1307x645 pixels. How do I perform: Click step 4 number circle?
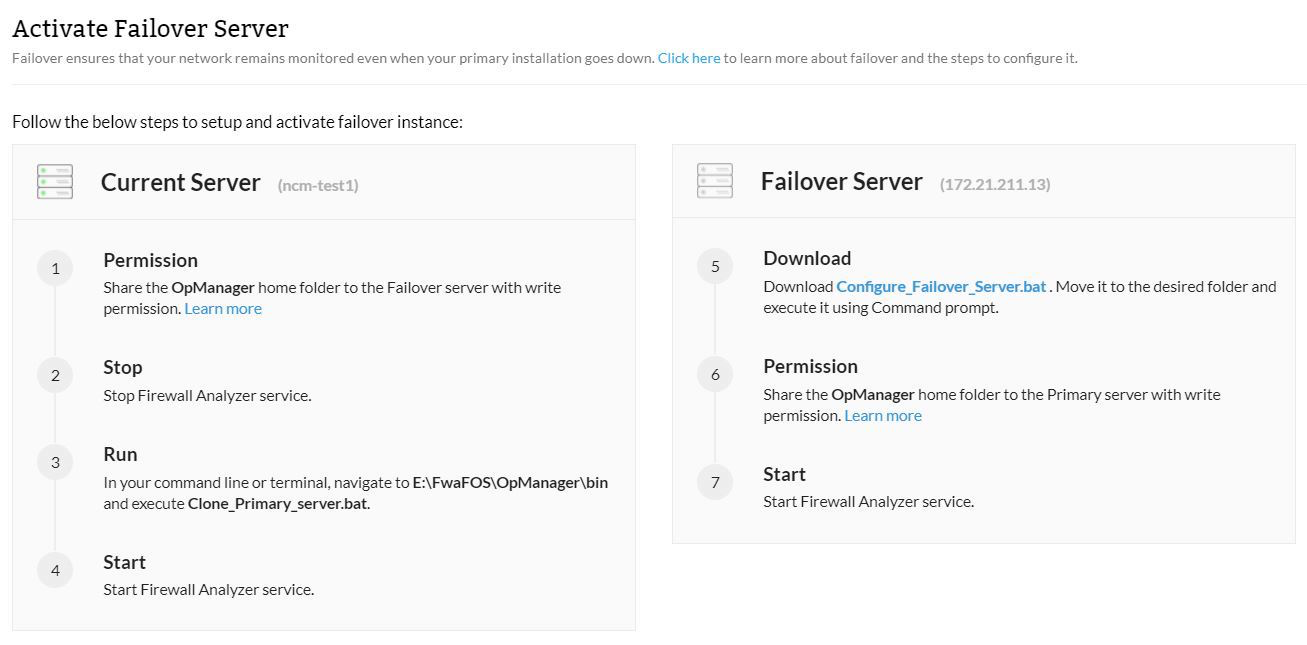tap(55, 570)
